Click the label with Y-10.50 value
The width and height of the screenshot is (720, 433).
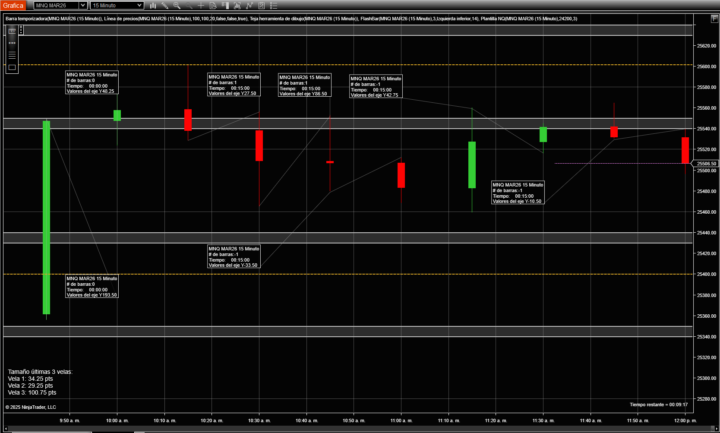coord(518,192)
